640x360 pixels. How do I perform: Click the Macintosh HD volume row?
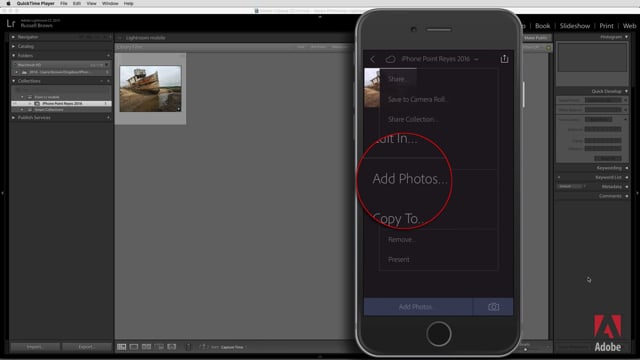[x=61, y=64]
